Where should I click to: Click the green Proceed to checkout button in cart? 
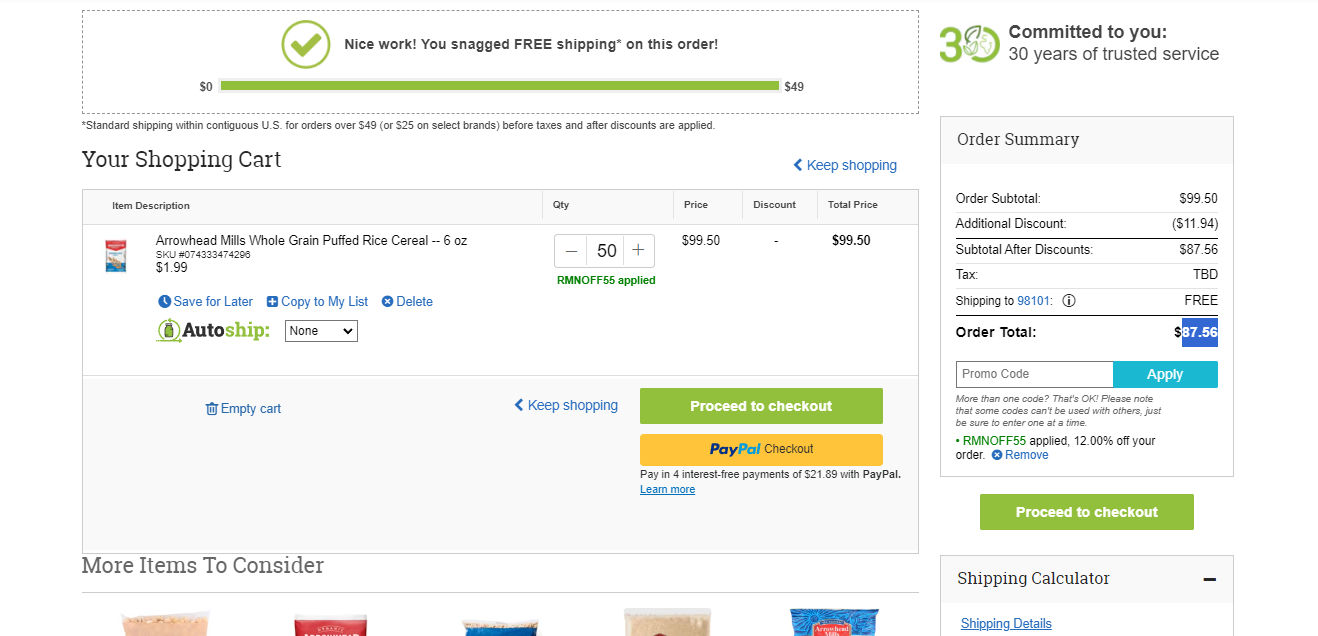761,406
